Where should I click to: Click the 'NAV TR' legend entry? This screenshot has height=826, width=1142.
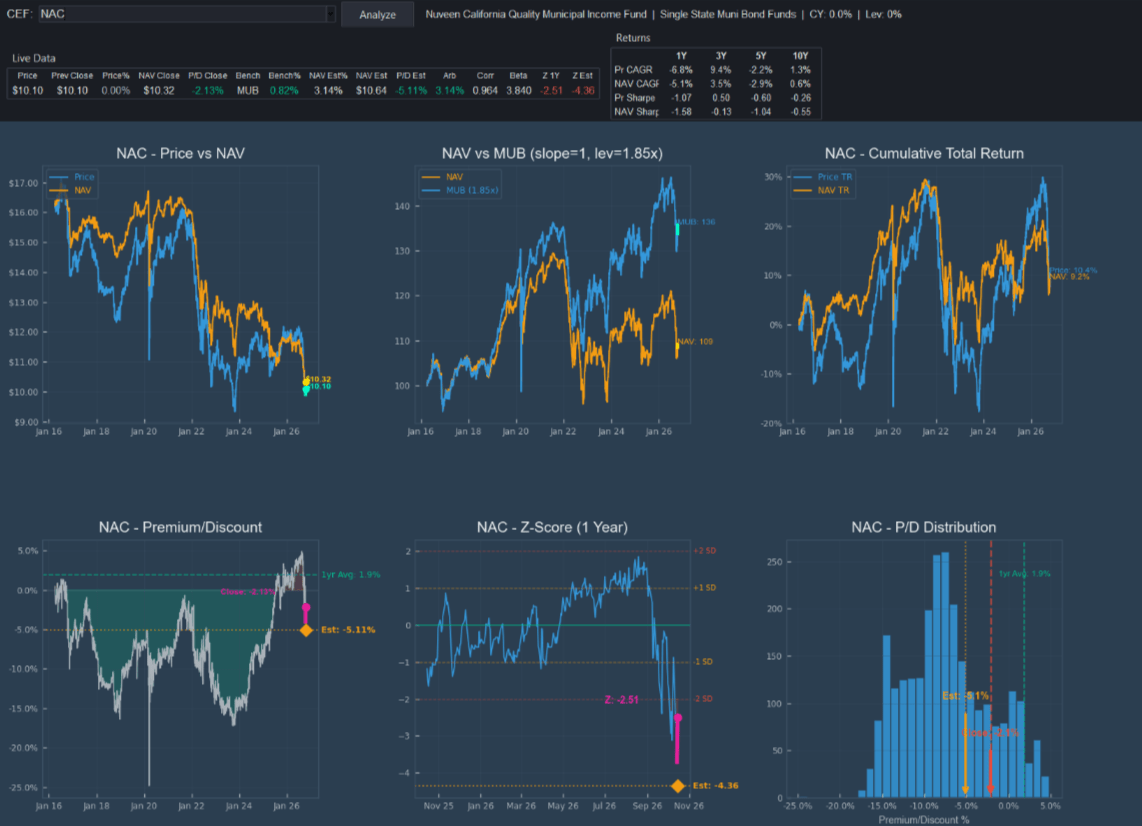tap(822, 190)
